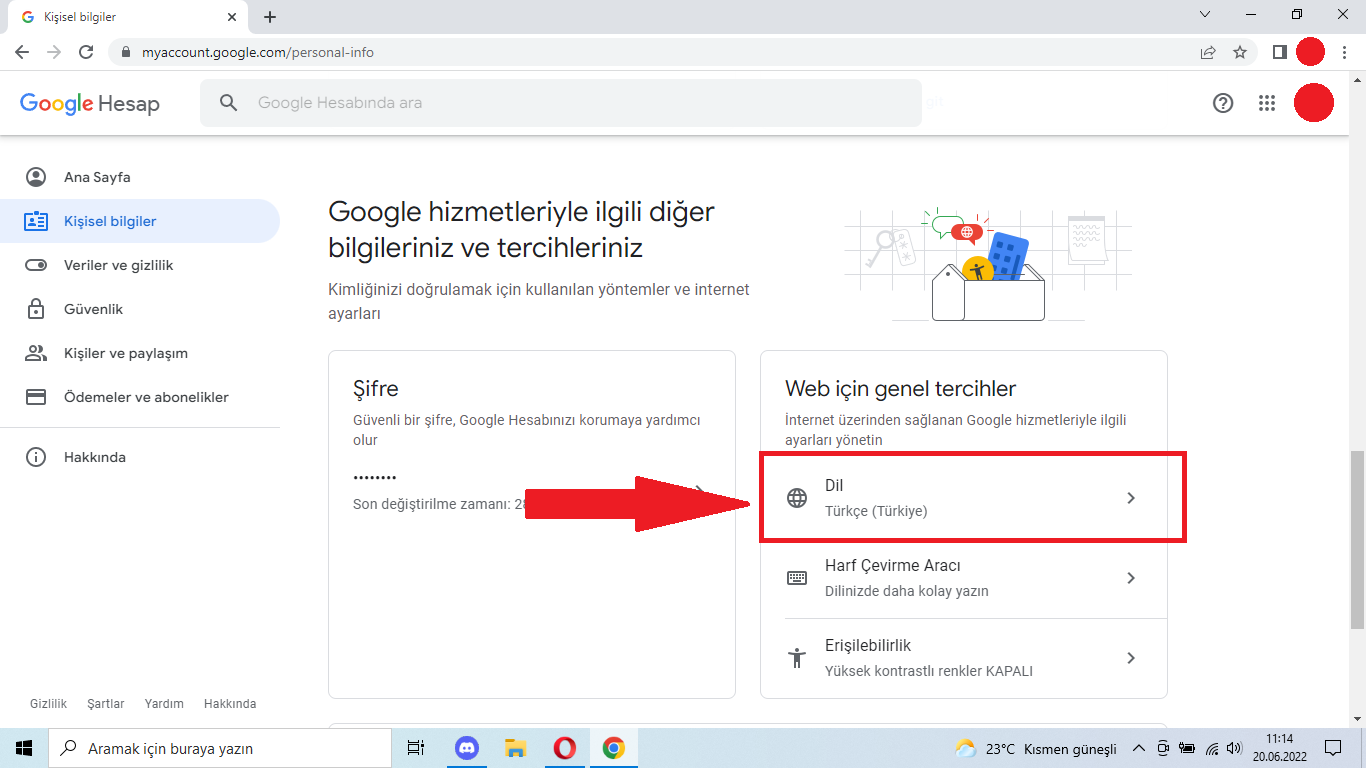The height and width of the screenshot is (768, 1366).
Task: Launch Opera browser from taskbar
Action: point(564,748)
